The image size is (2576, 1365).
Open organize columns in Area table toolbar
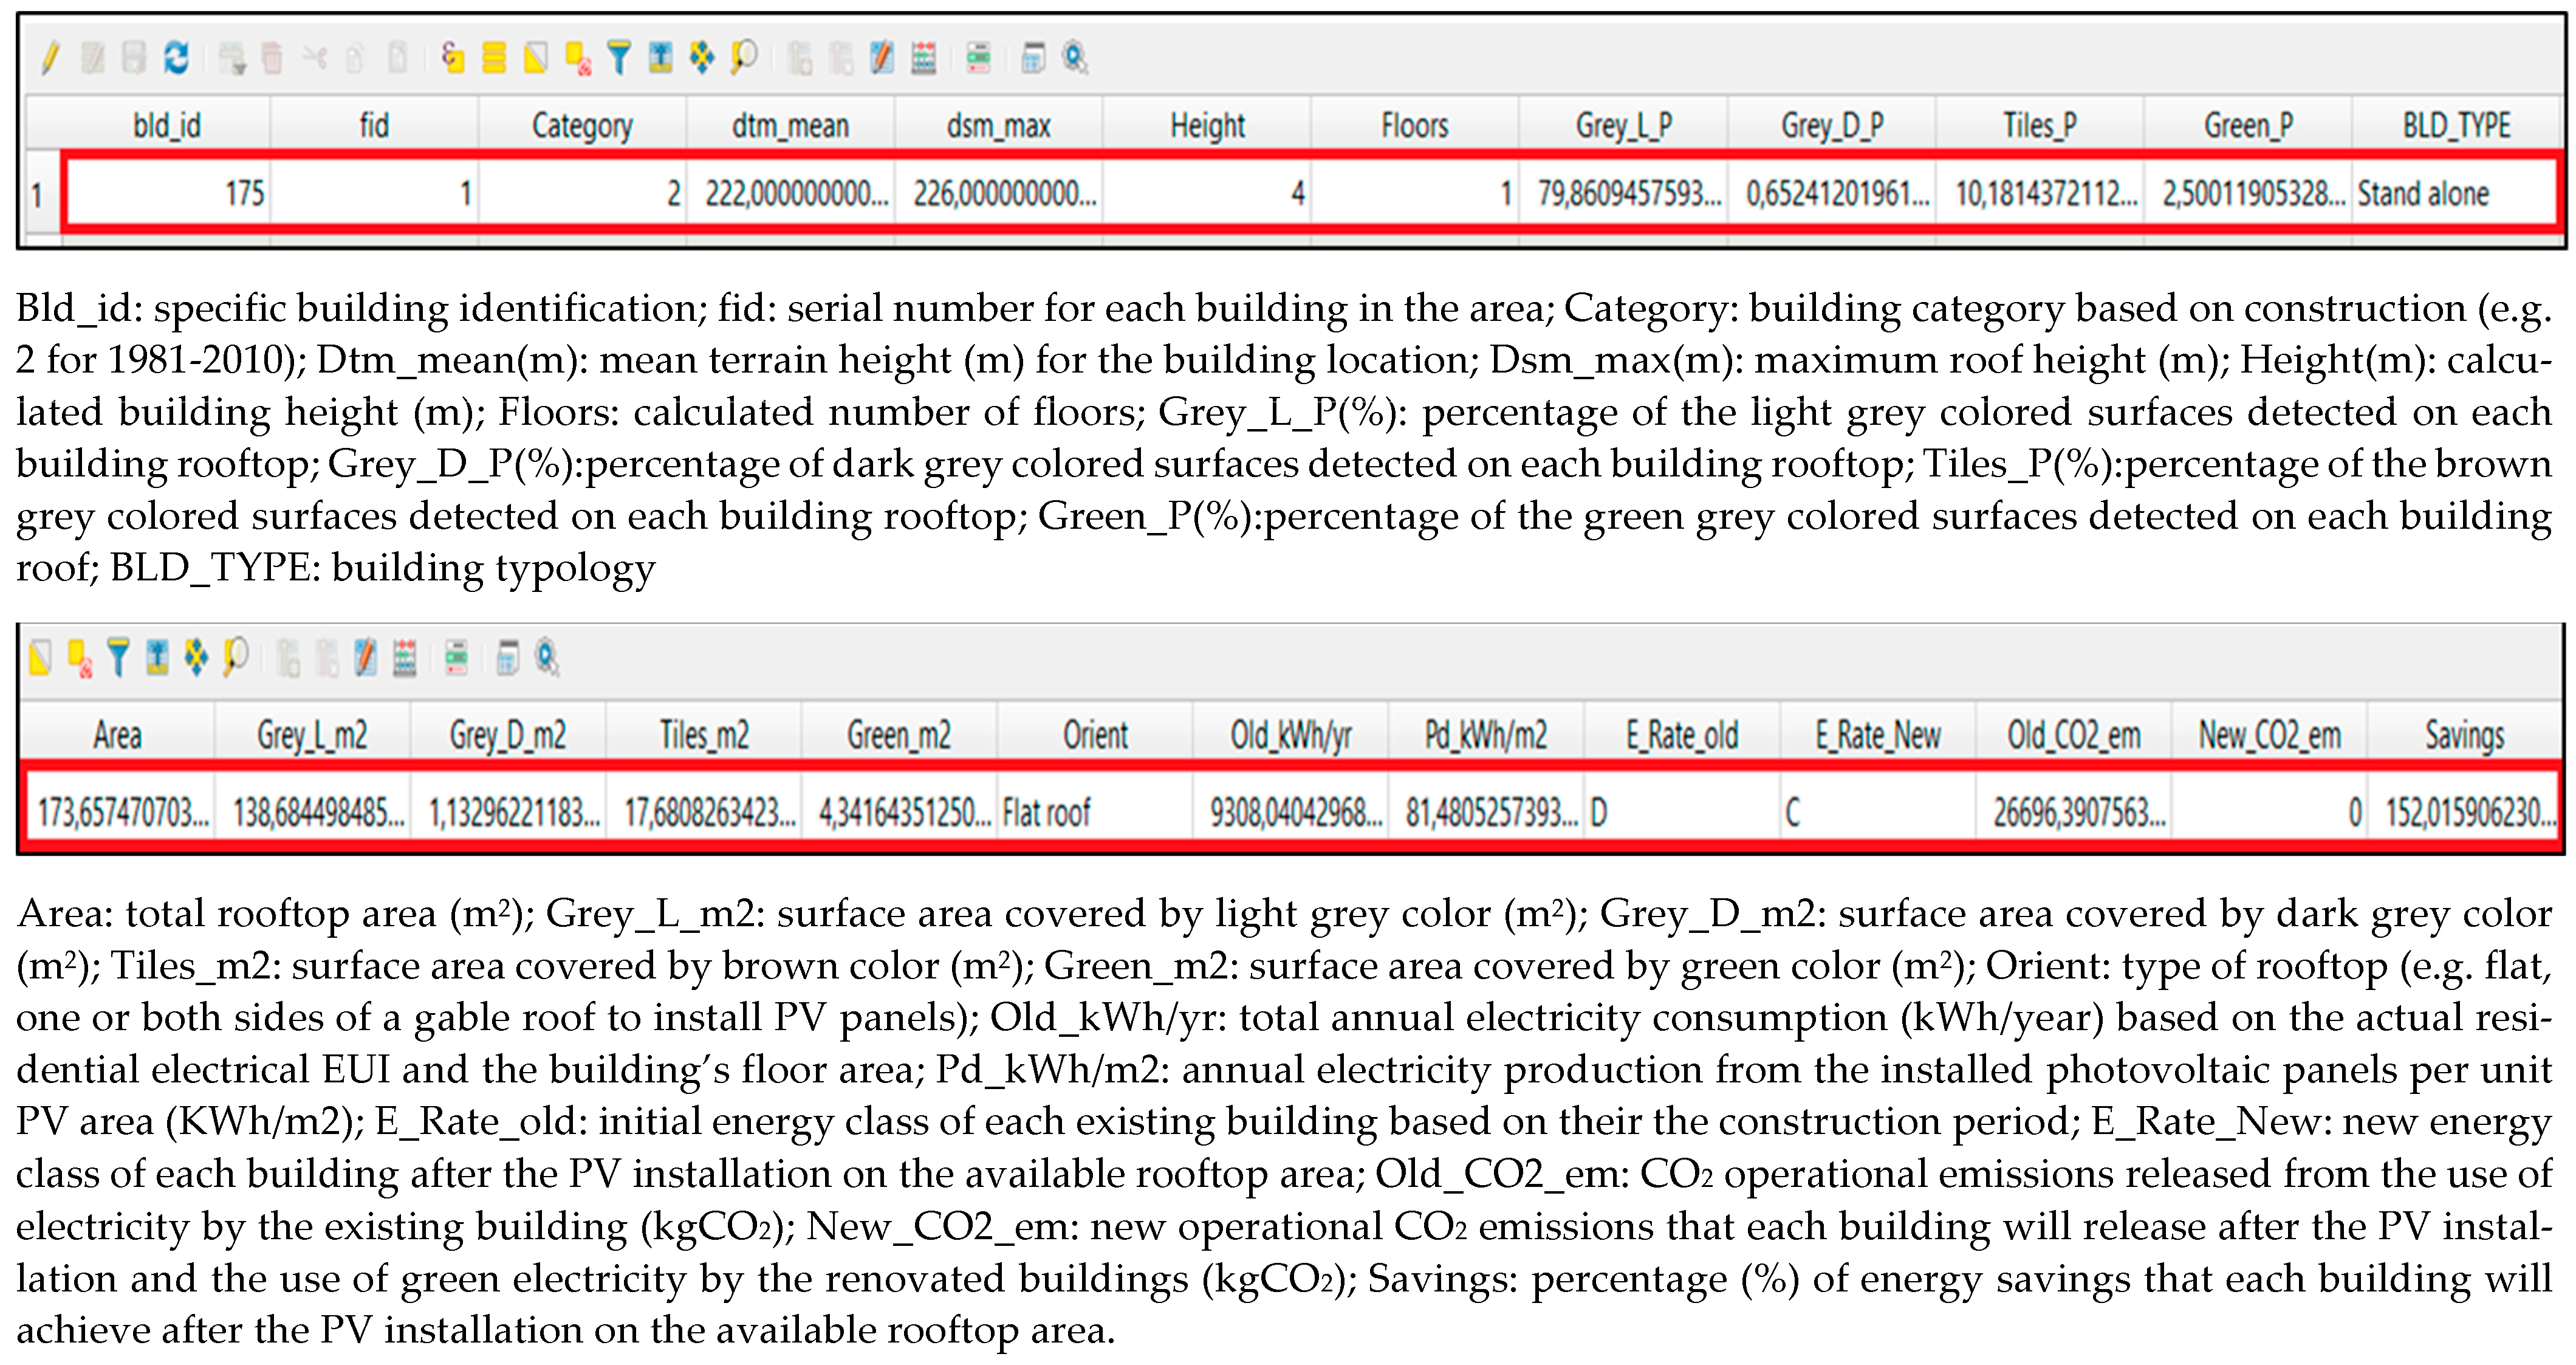click(366, 658)
